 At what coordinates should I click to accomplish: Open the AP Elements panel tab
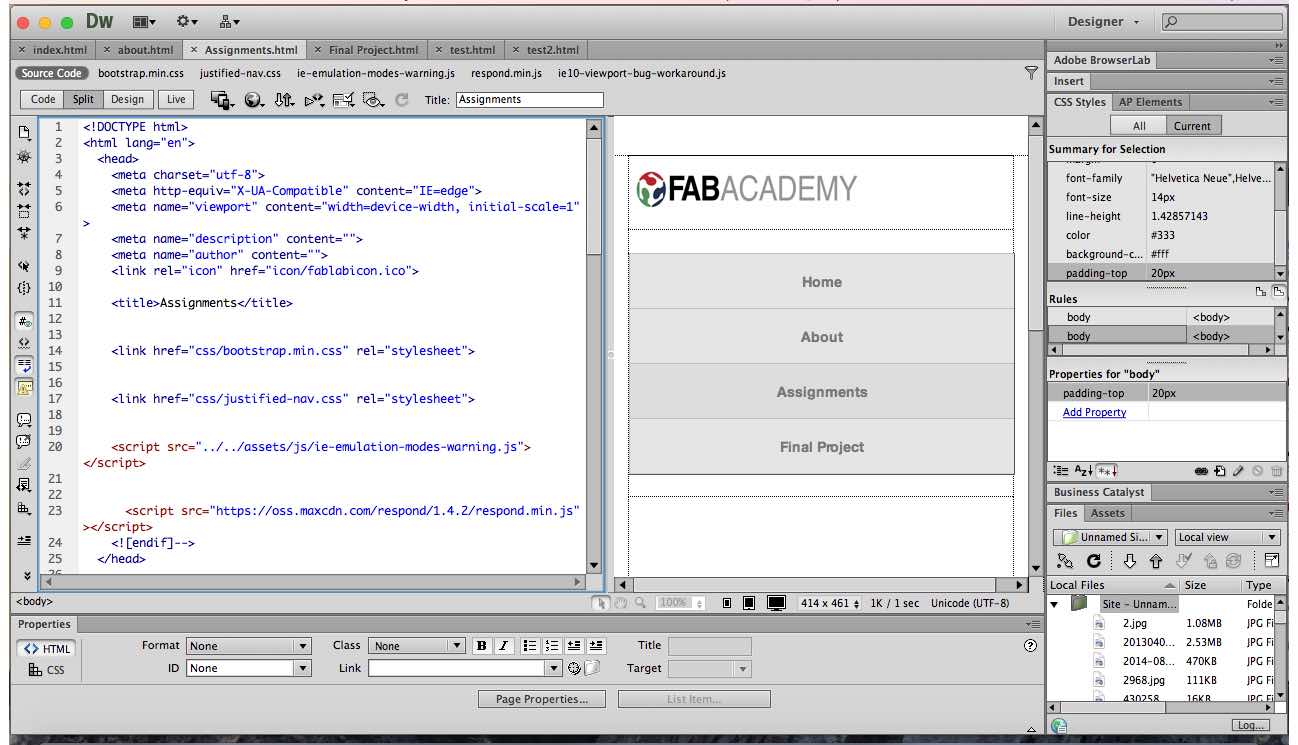[1150, 102]
